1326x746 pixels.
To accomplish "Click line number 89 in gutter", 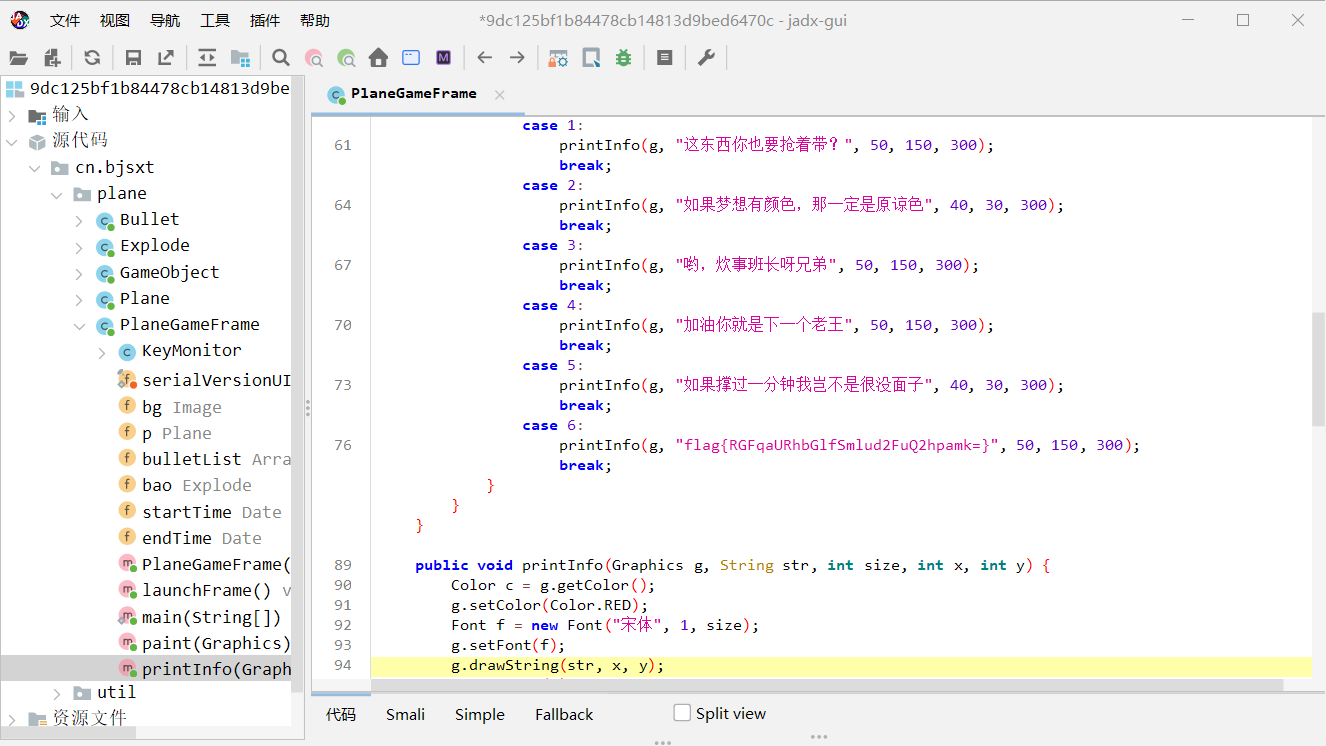I will click(x=342, y=565).
